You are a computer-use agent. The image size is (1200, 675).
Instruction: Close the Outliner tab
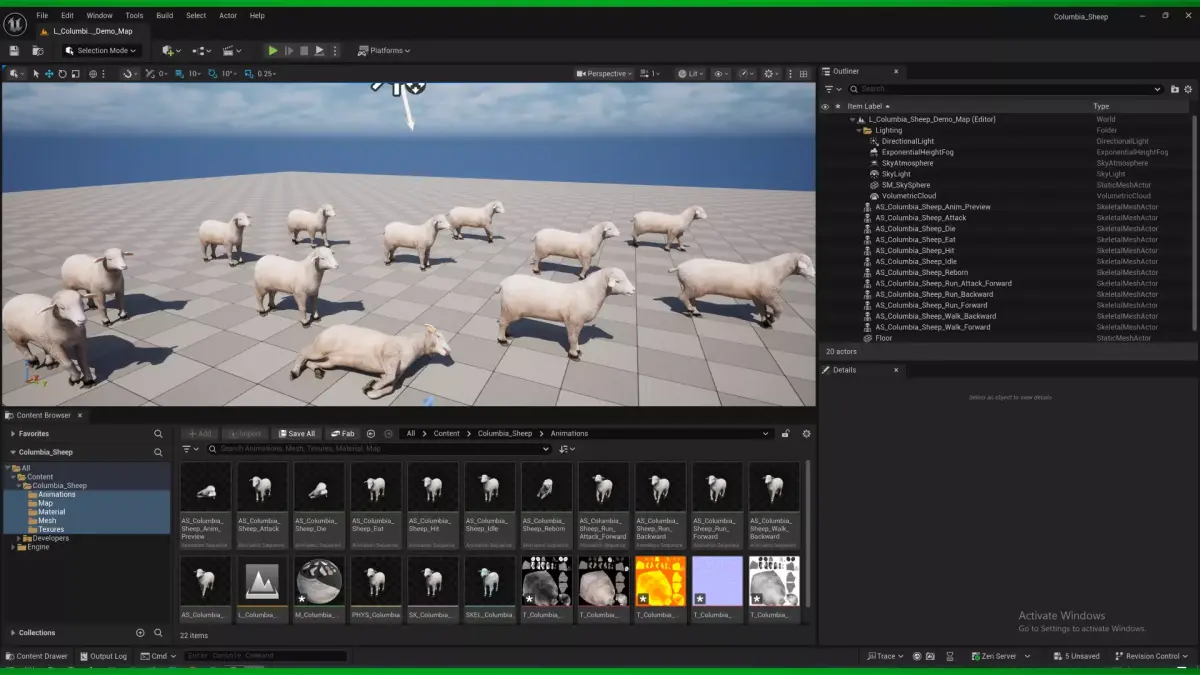point(896,71)
